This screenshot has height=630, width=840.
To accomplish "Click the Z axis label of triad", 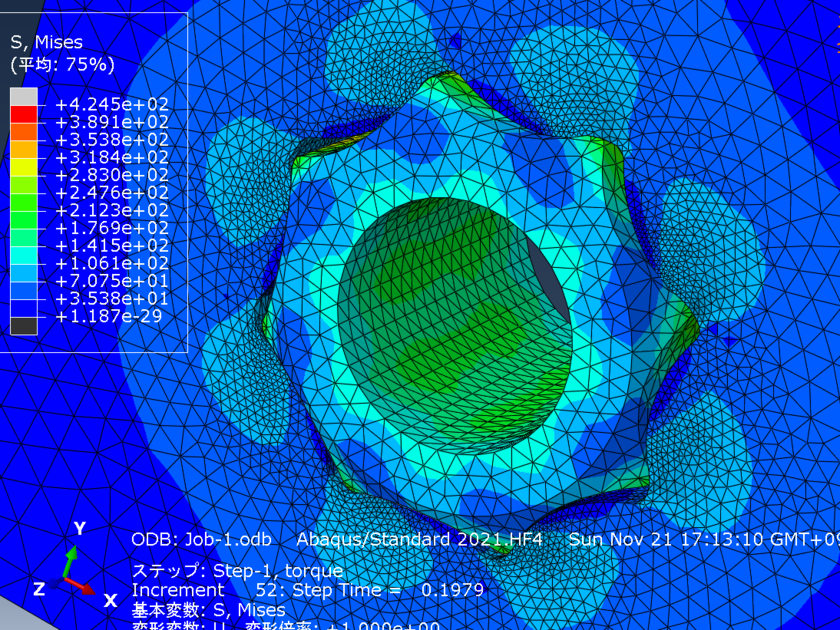I will coord(39,589).
